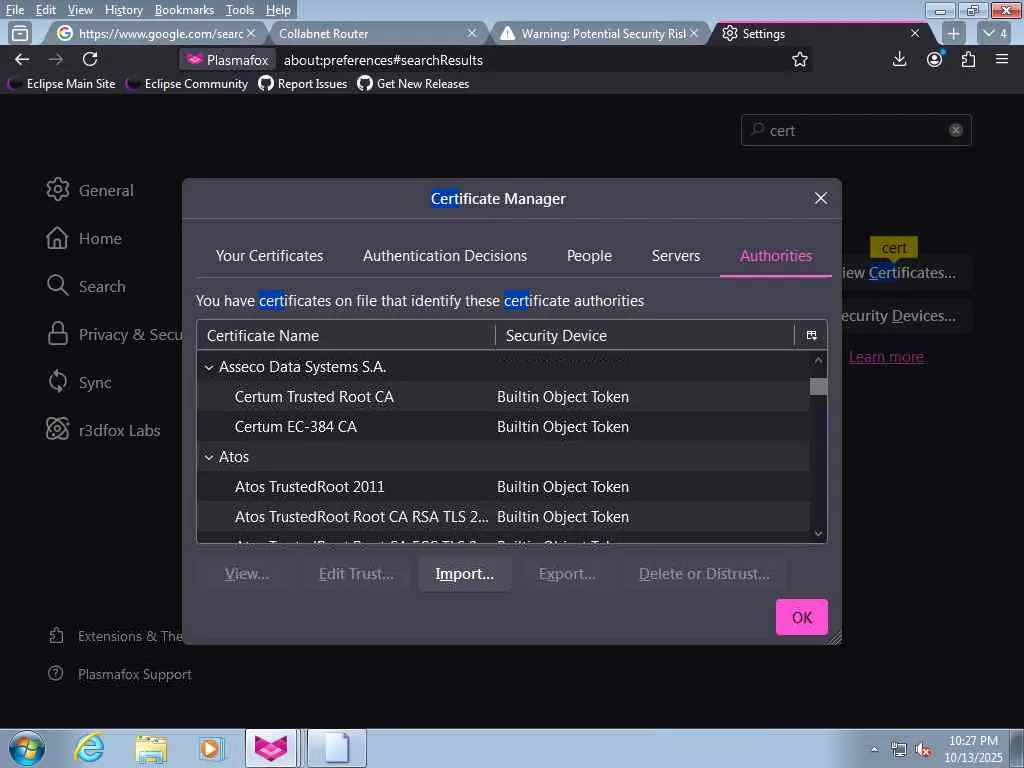Collapse the Asseco Data Systems S.A. group
1024x768 pixels.
(x=208, y=367)
